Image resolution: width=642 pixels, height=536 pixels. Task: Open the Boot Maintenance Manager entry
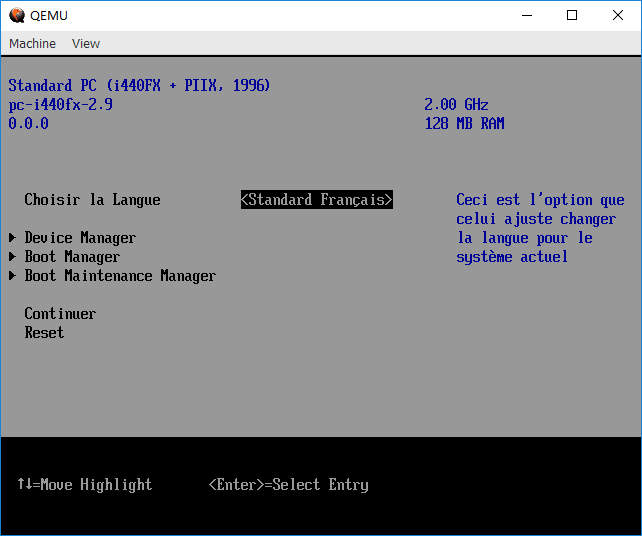120,276
